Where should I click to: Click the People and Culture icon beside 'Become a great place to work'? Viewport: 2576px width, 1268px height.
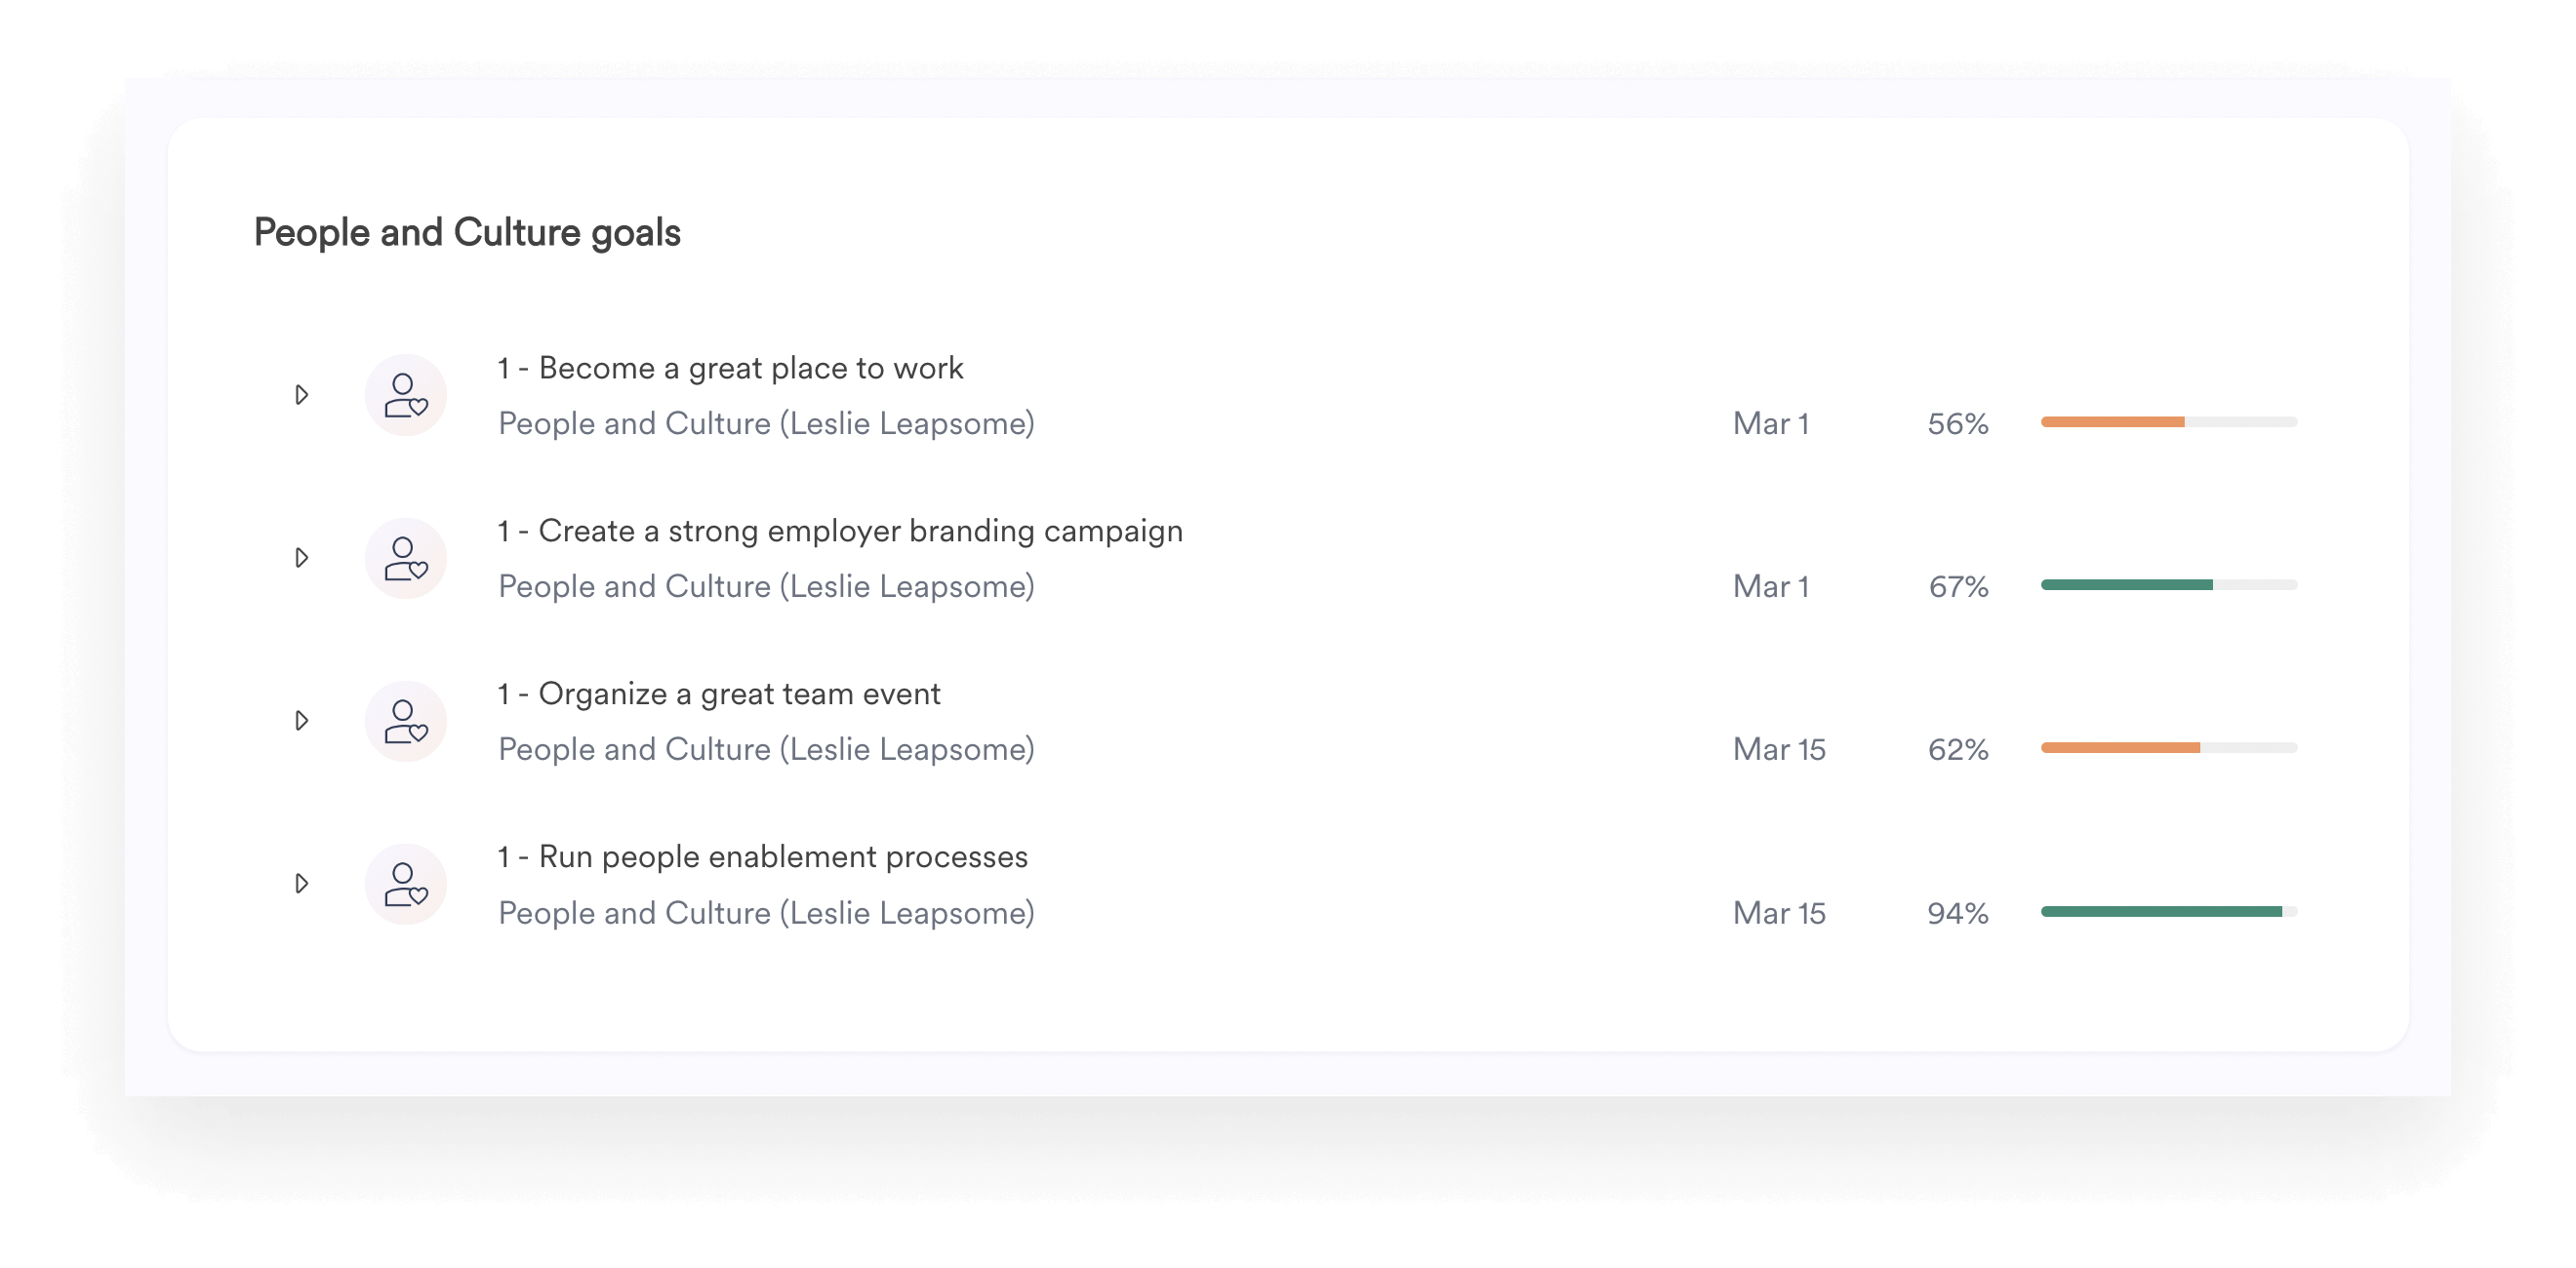point(405,394)
